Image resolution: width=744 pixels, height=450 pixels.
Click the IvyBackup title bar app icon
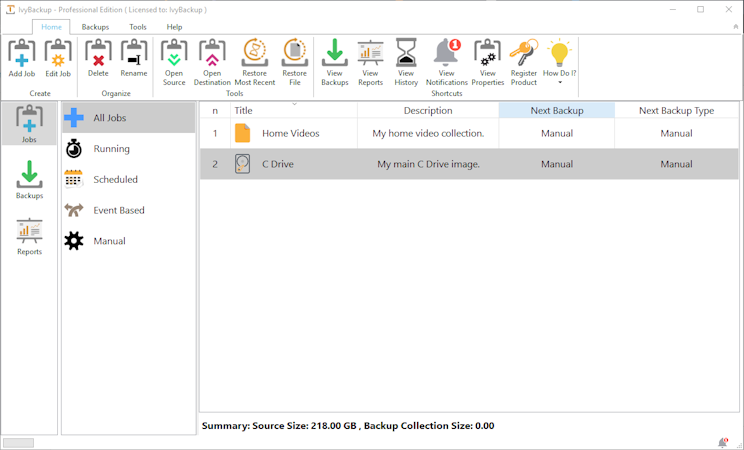(10, 9)
